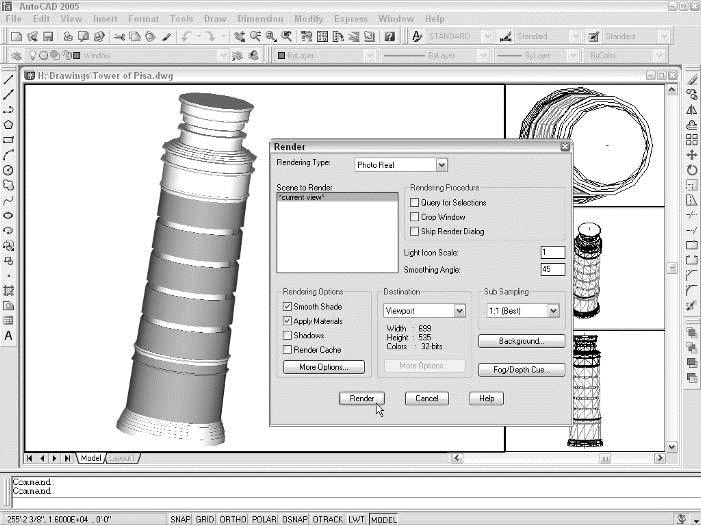Expand the Destination Viewport dropdown
The height and width of the screenshot is (526, 701).
click(x=459, y=311)
